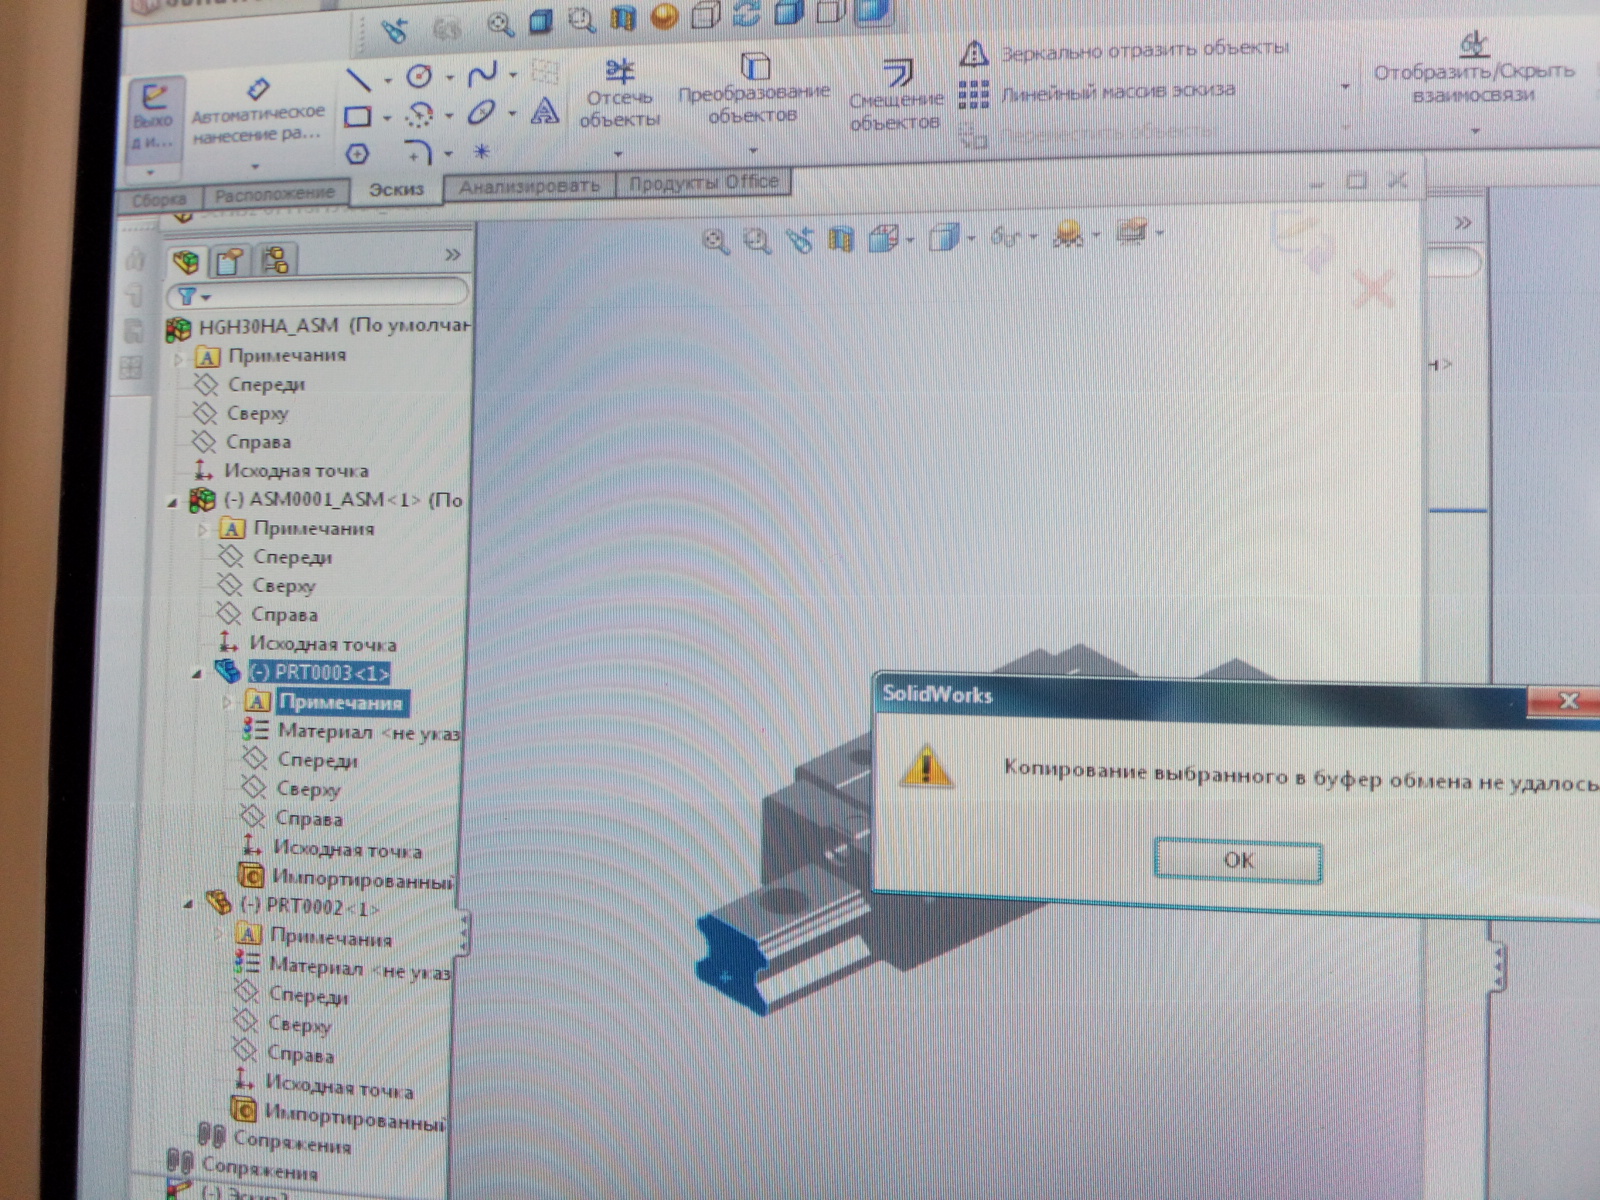Toggle the Hide/Show Items glasses icon

point(1004,236)
